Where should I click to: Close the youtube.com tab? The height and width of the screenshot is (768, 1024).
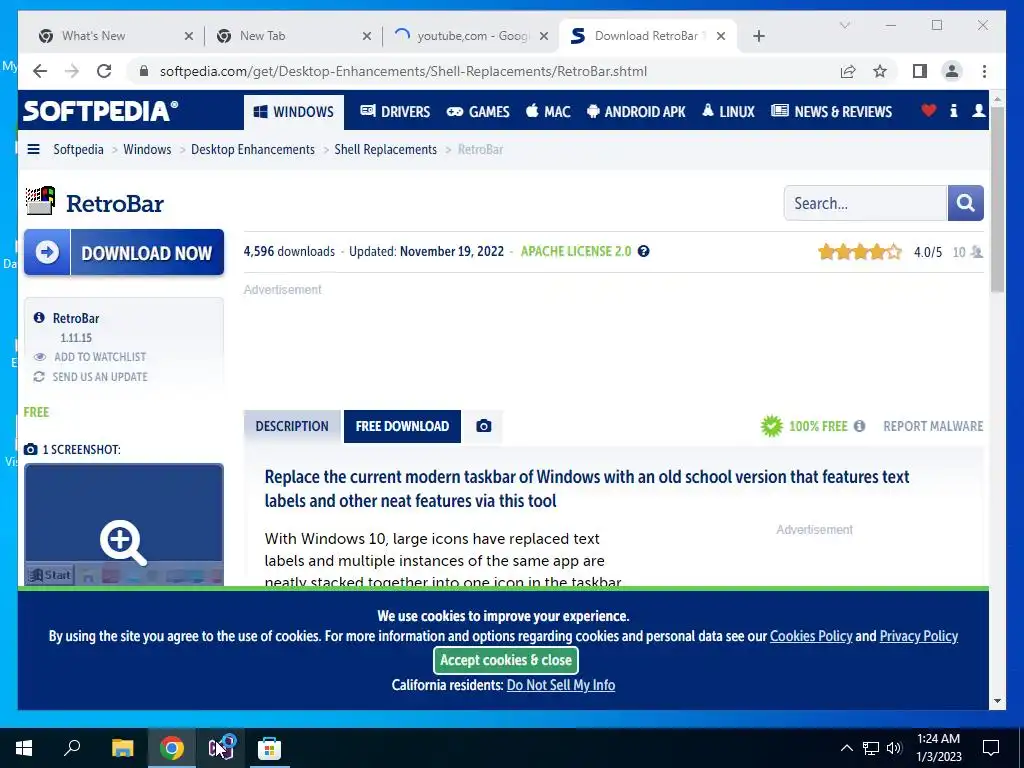point(543,36)
